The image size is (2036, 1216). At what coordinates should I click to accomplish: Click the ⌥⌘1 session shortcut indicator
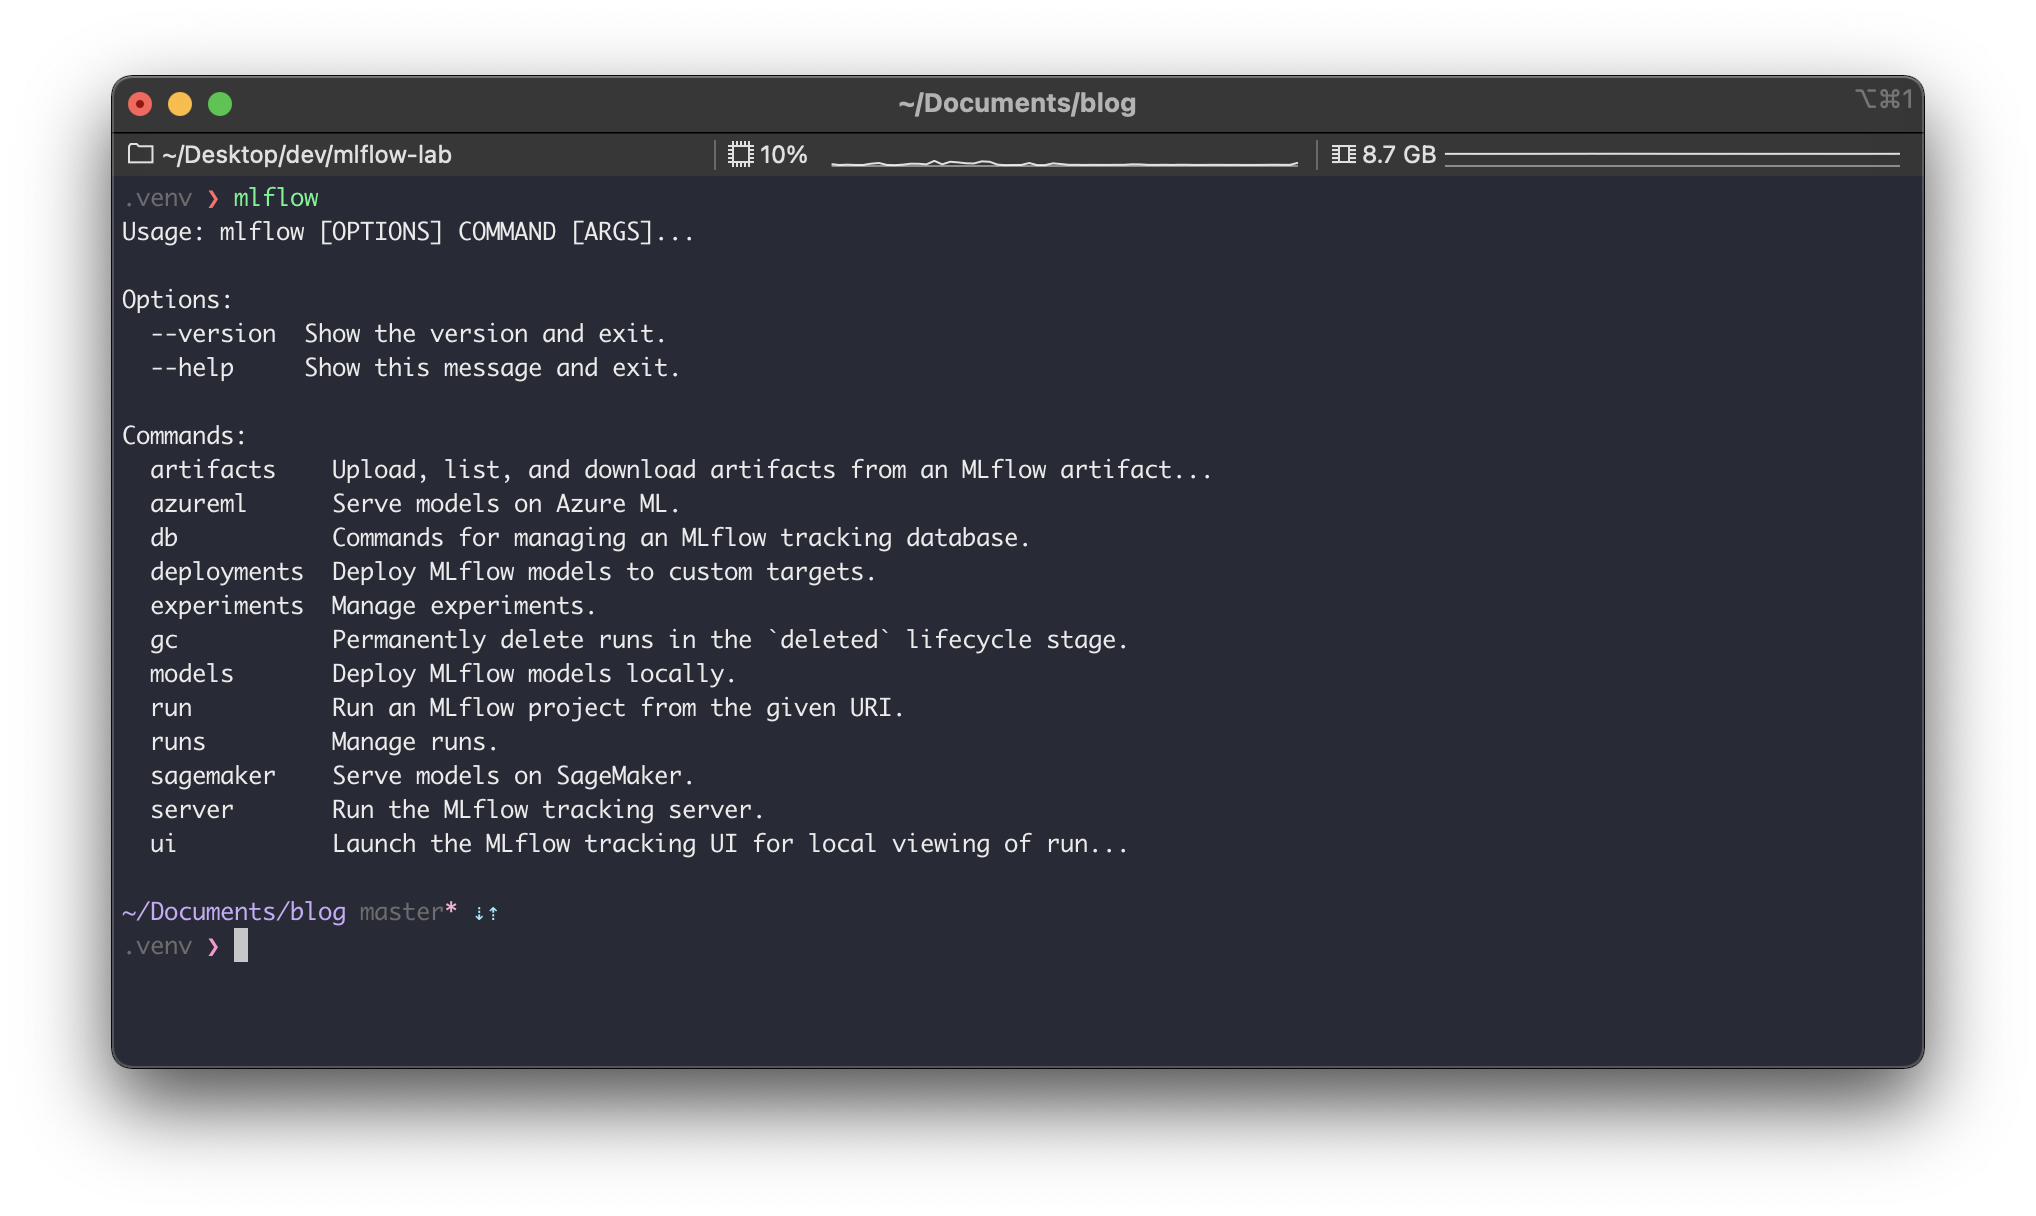pyautogui.click(x=1883, y=99)
